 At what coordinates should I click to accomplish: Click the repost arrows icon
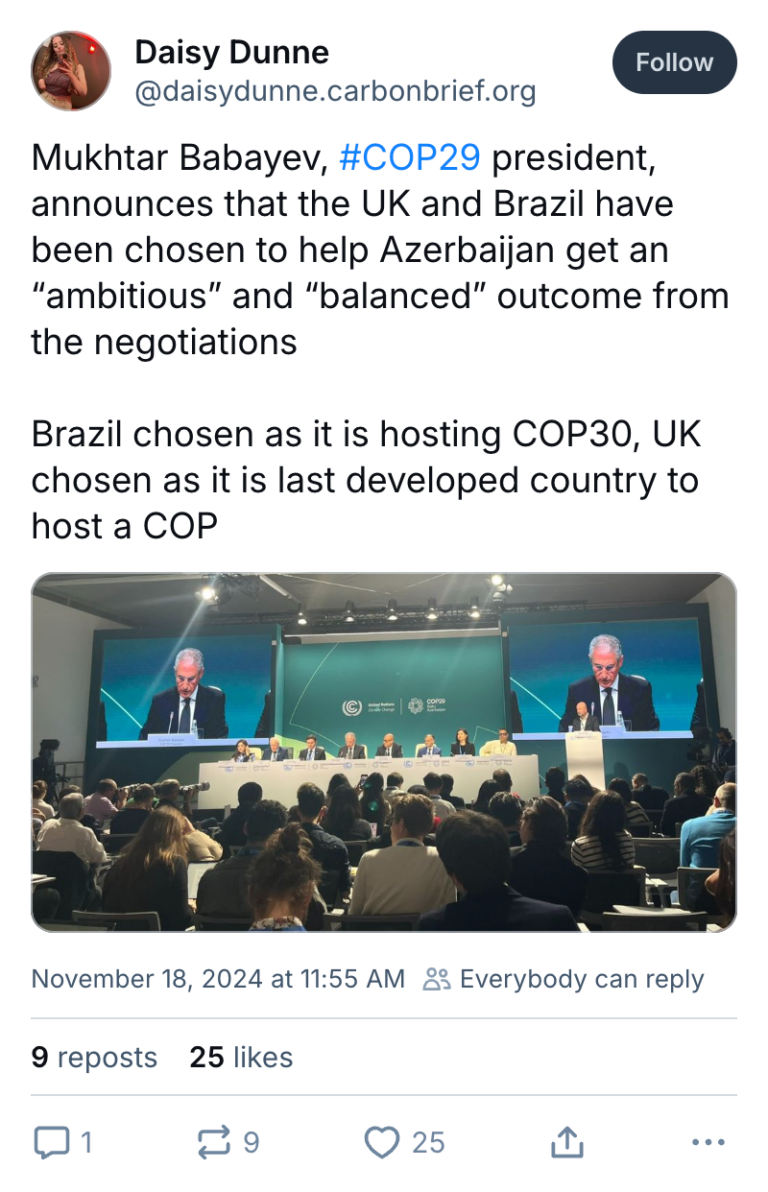coord(215,1141)
